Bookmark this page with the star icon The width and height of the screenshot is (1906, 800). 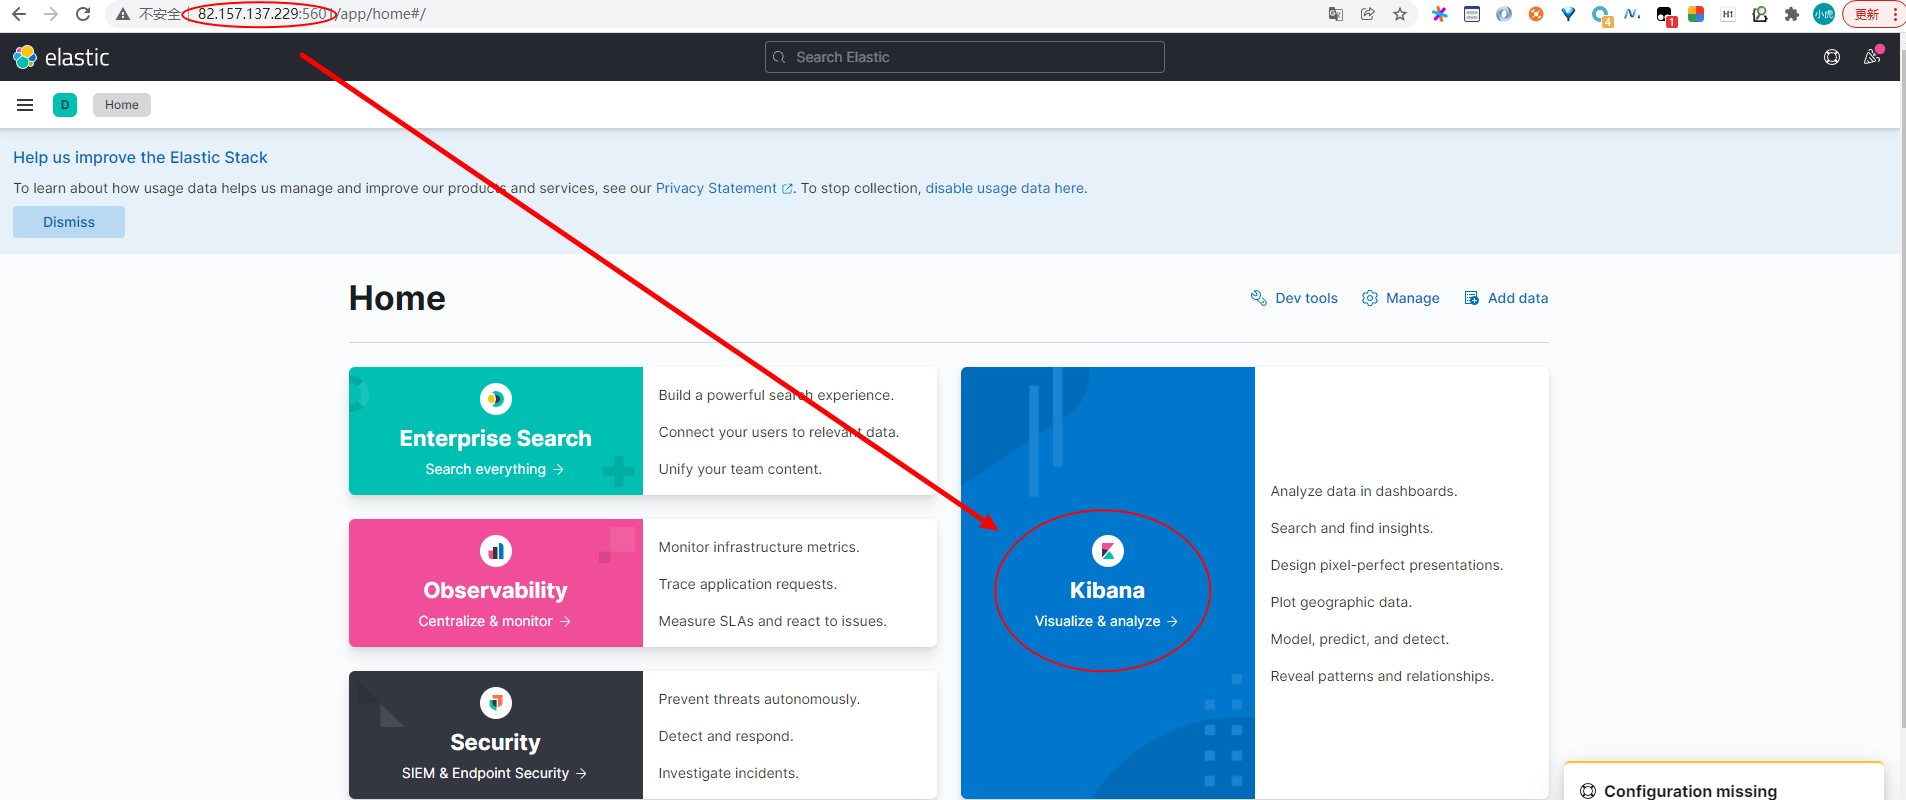(x=1400, y=14)
